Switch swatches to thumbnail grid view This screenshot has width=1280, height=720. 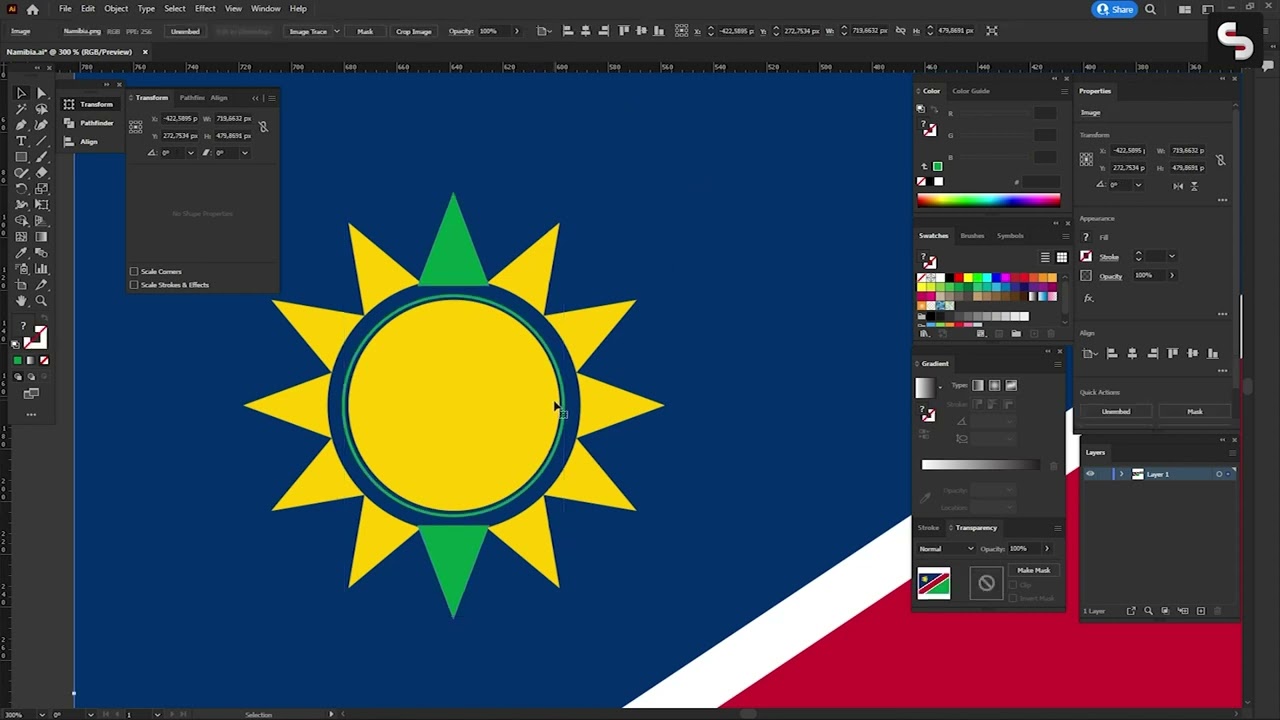click(x=1062, y=257)
